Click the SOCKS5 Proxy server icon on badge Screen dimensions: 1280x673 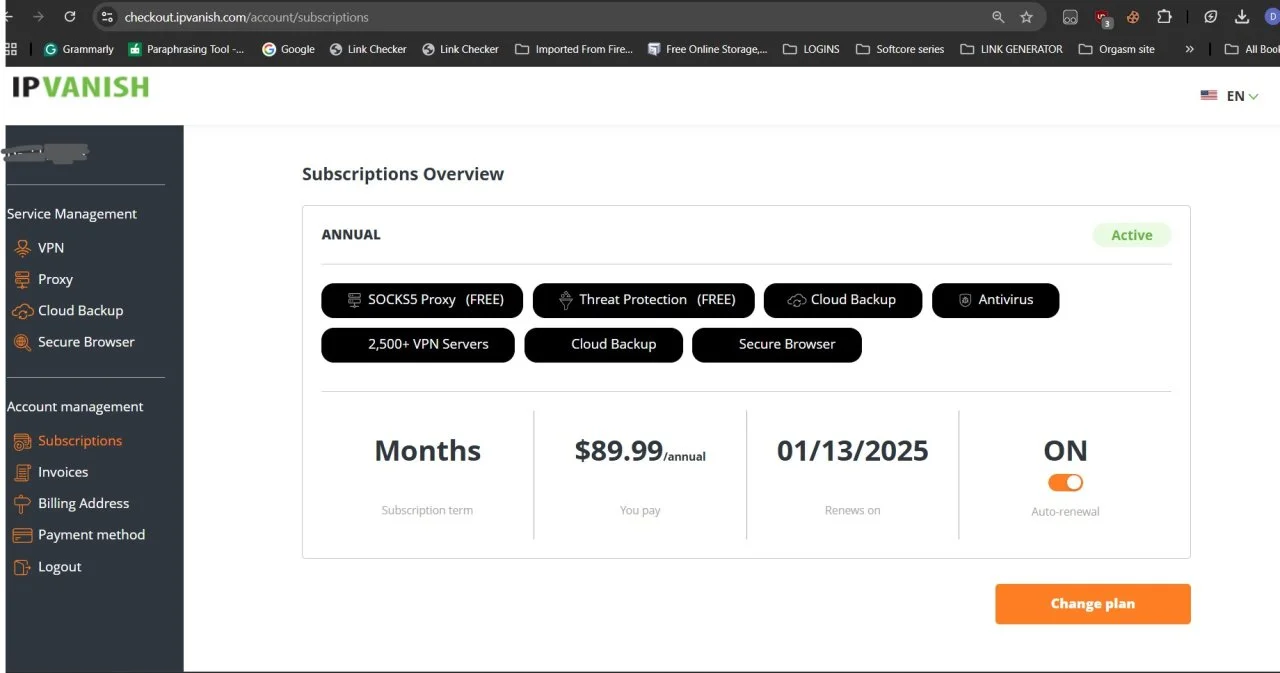click(354, 300)
